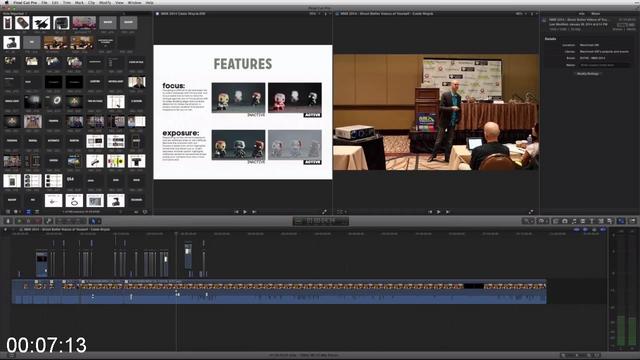Jump to previous edit in main viewer
640x360 pixels.
pos(430,212)
